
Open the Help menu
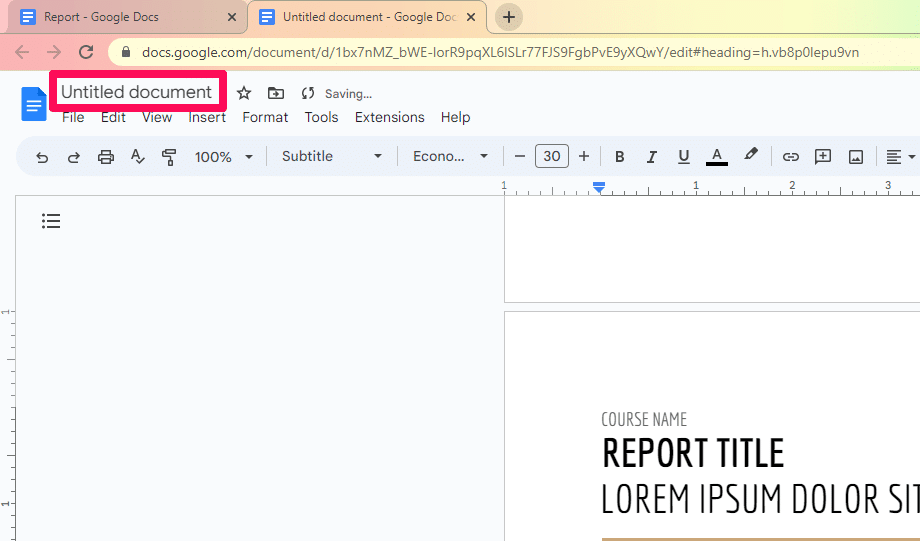point(455,117)
